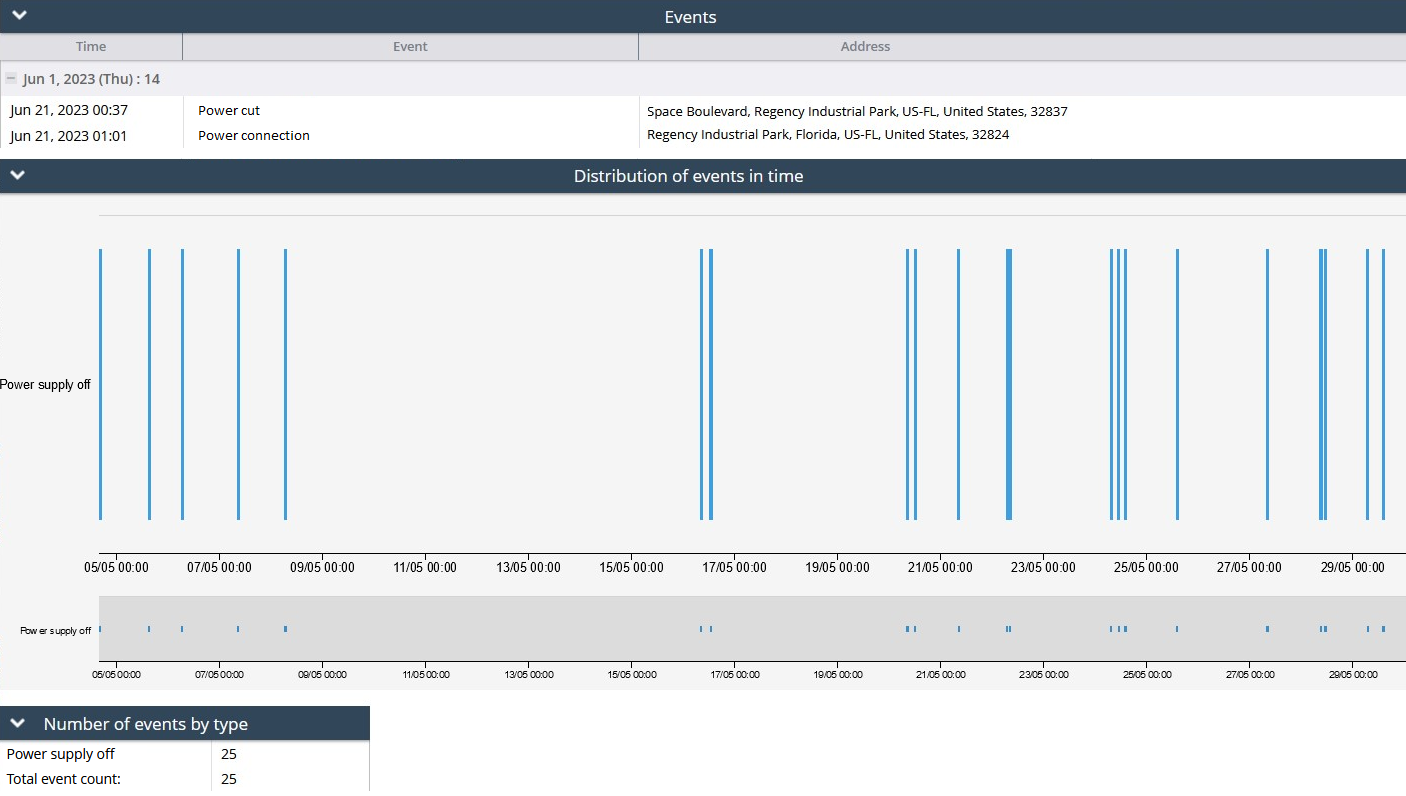Screen dimensions: 1406x796
Task: Open the Regency Industrial Park, Florida address
Action: tap(828, 135)
